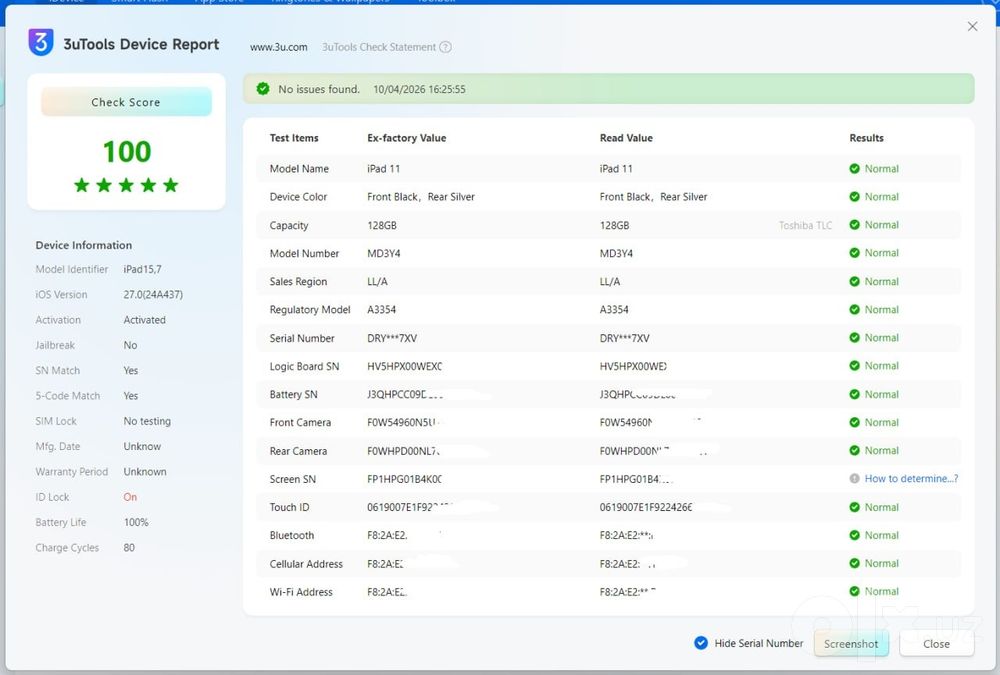The height and width of the screenshot is (675, 1000).
Task: Click the Close button at bottom
Action: (936, 644)
